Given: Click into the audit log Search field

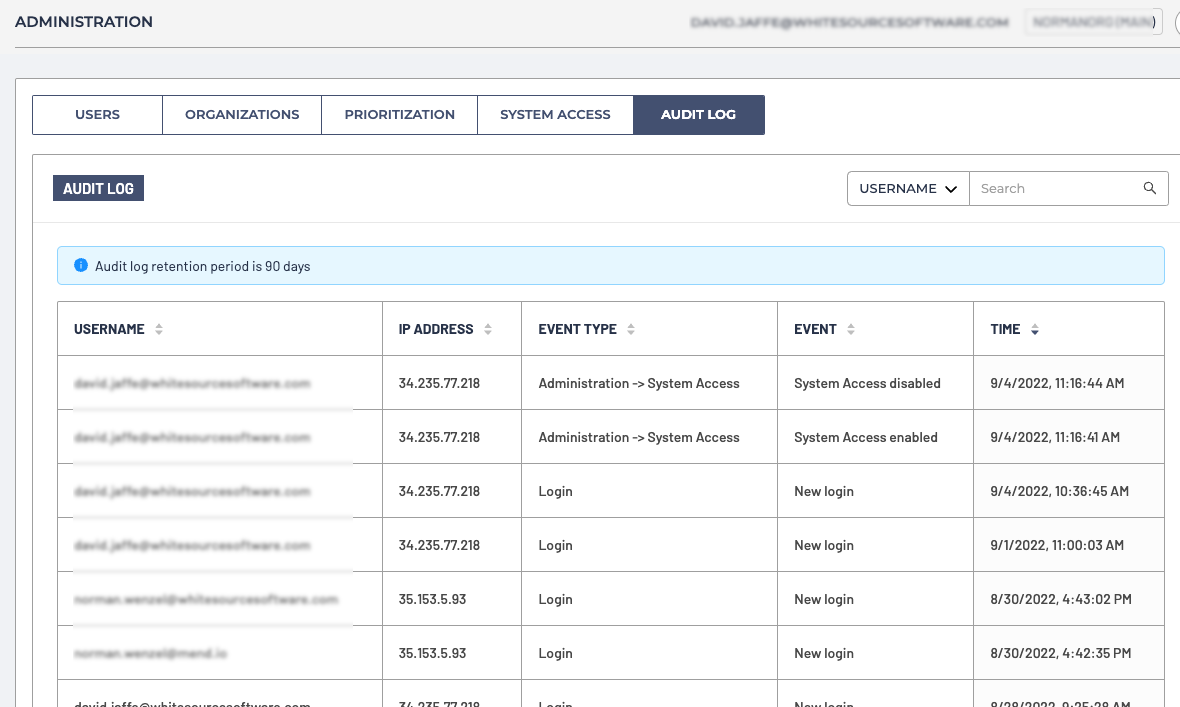Looking at the screenshot, I should [x=1055, y=188].
